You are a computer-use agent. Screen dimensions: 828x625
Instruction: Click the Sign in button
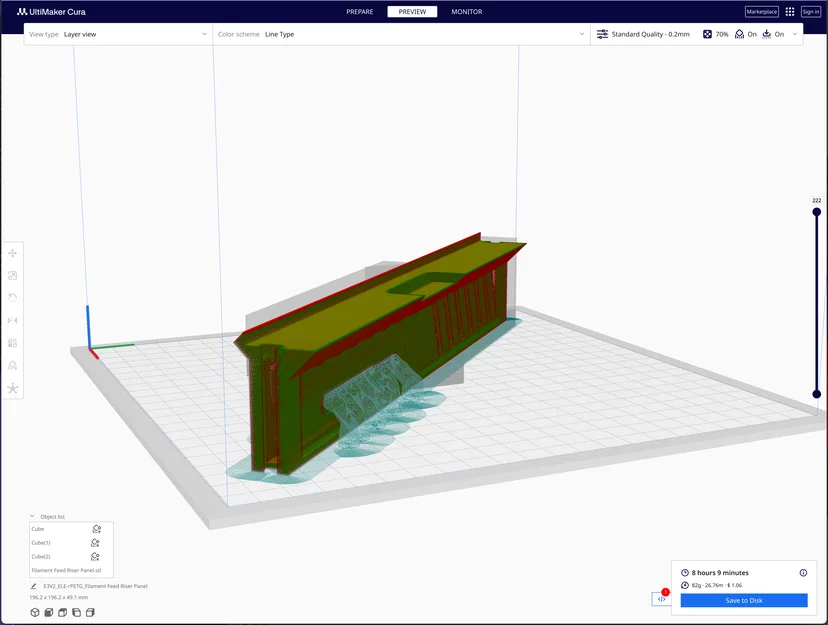(811, 12)
